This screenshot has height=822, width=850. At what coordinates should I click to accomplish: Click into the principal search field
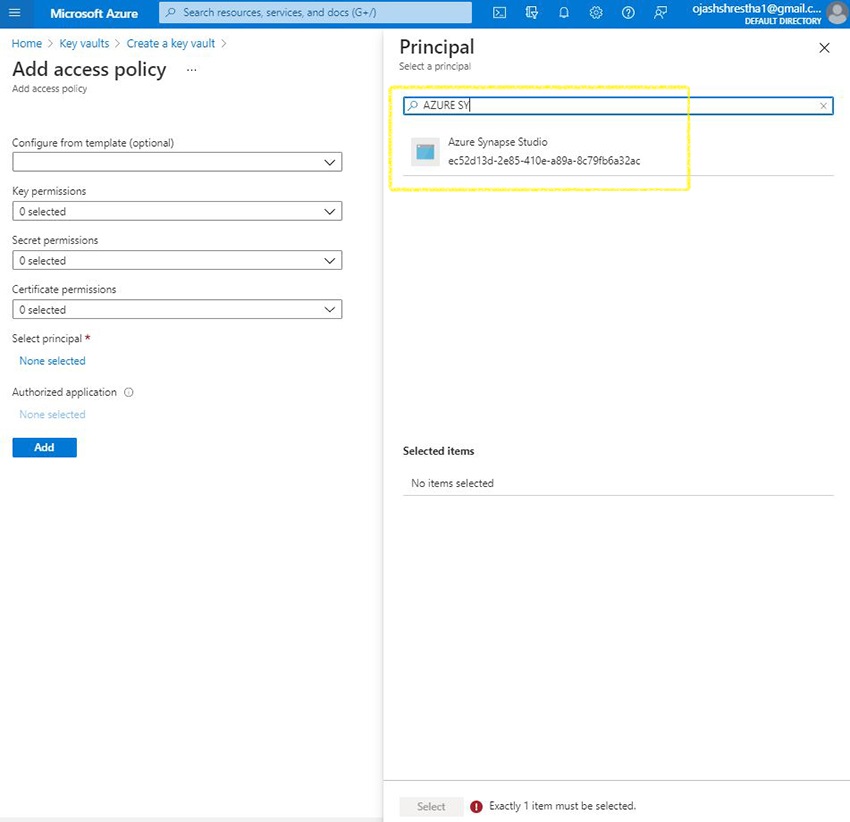click(618, 106)
